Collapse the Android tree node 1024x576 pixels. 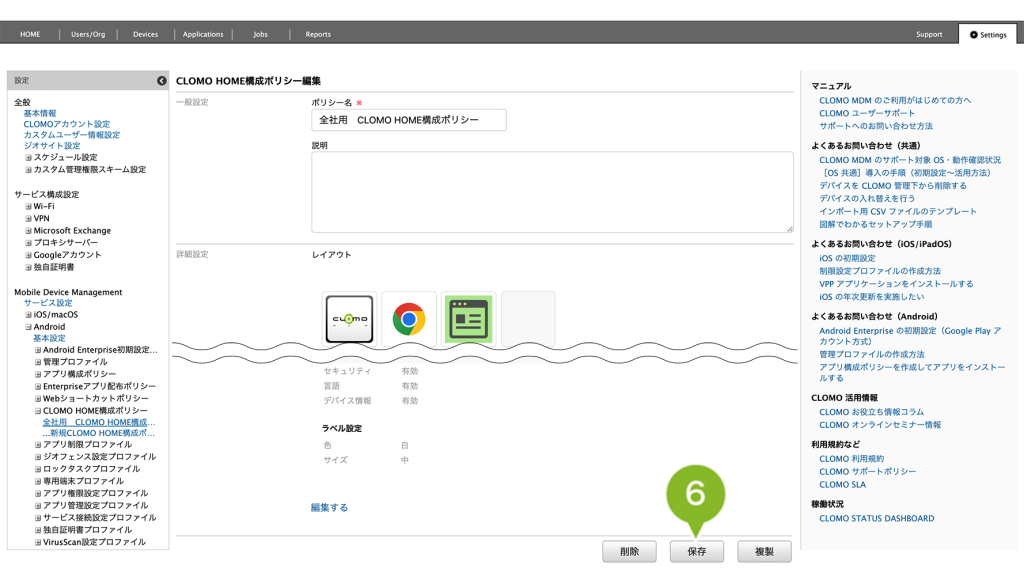click(x=29, y=327)
